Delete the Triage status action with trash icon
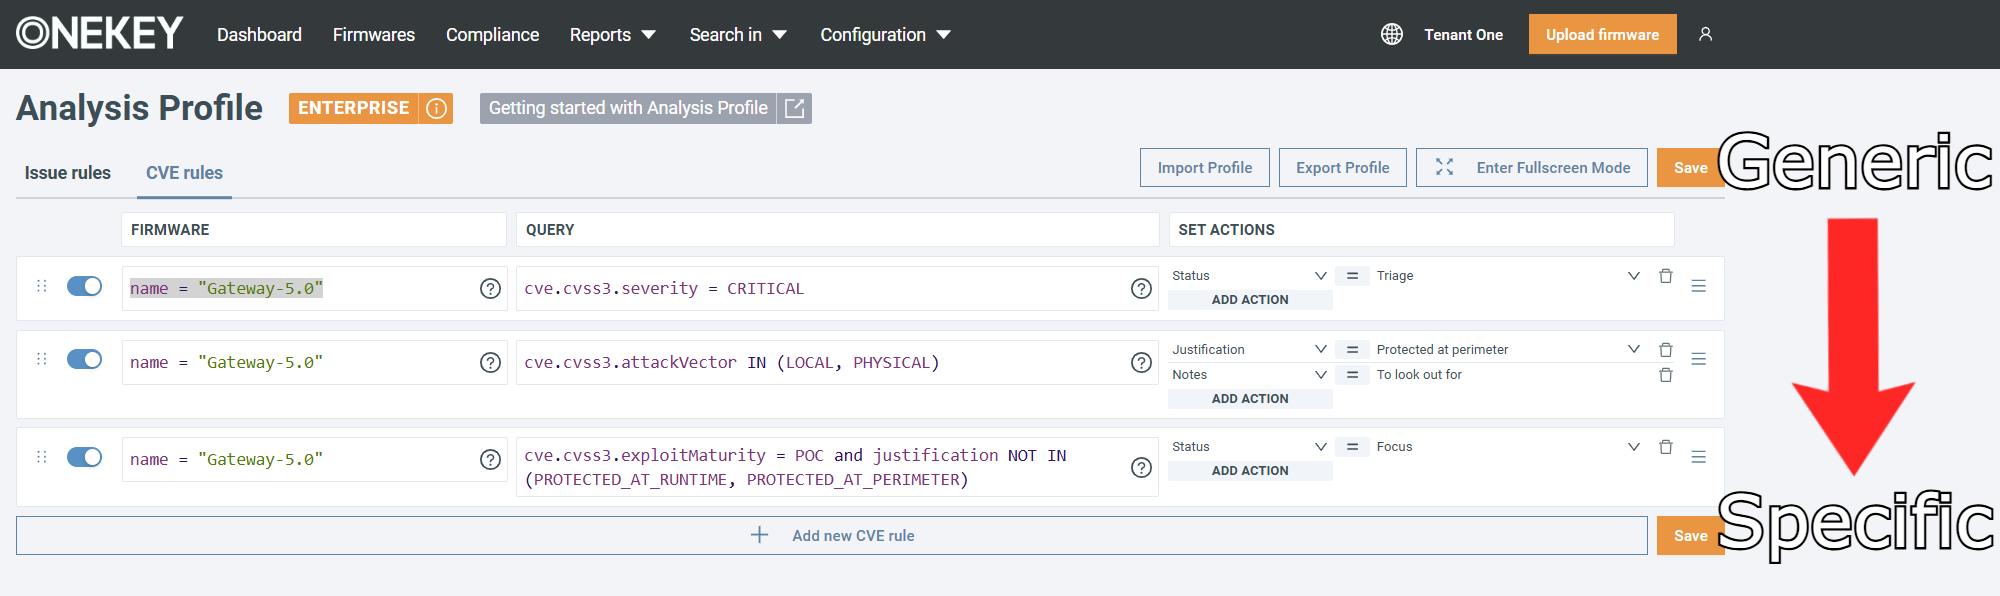The width and height of the screenshot is (2000, 596). click(1665, 276)
